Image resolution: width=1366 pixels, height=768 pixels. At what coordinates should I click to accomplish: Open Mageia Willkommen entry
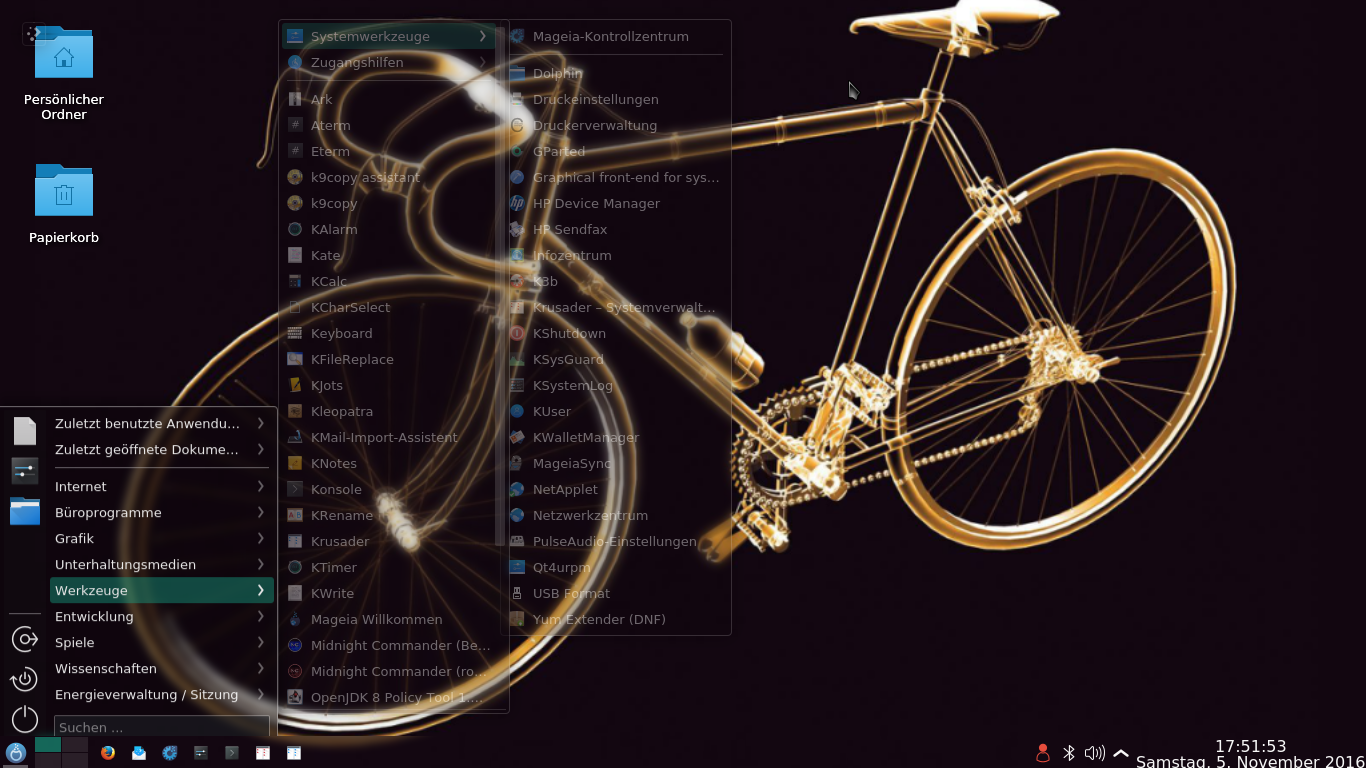coord(389,619)
